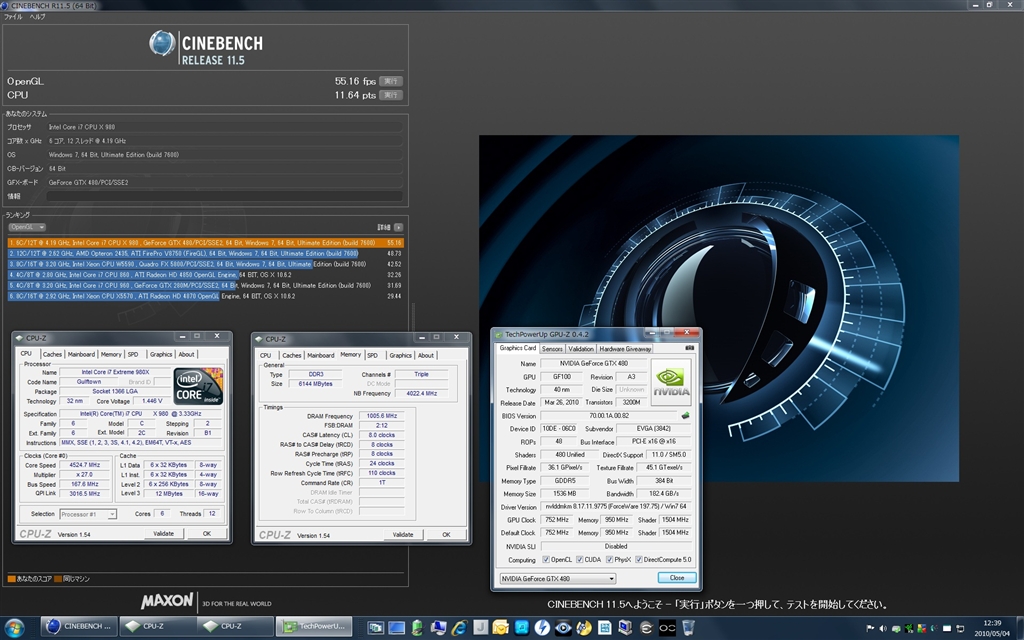
Task: Click the BIOS save chip icon in GPU-Z
Action: pos(685,415)
